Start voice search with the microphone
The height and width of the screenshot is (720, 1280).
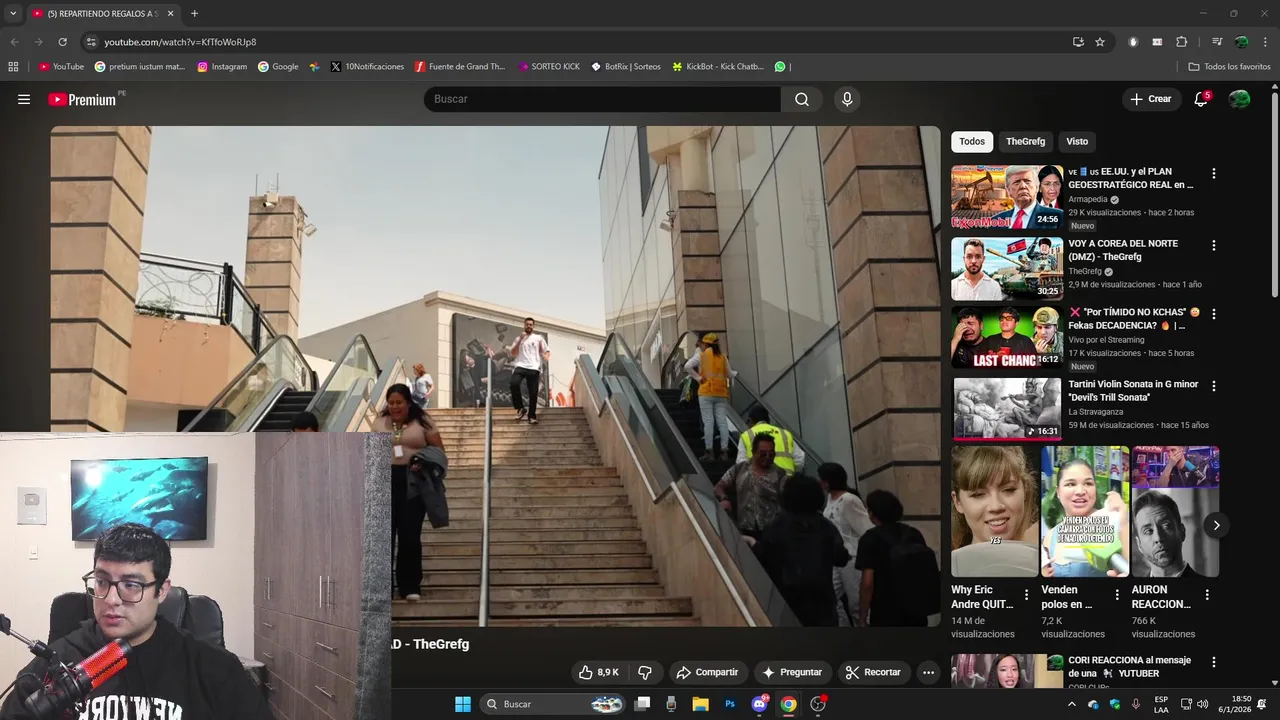pyautogui.click(x=847, y=99)
